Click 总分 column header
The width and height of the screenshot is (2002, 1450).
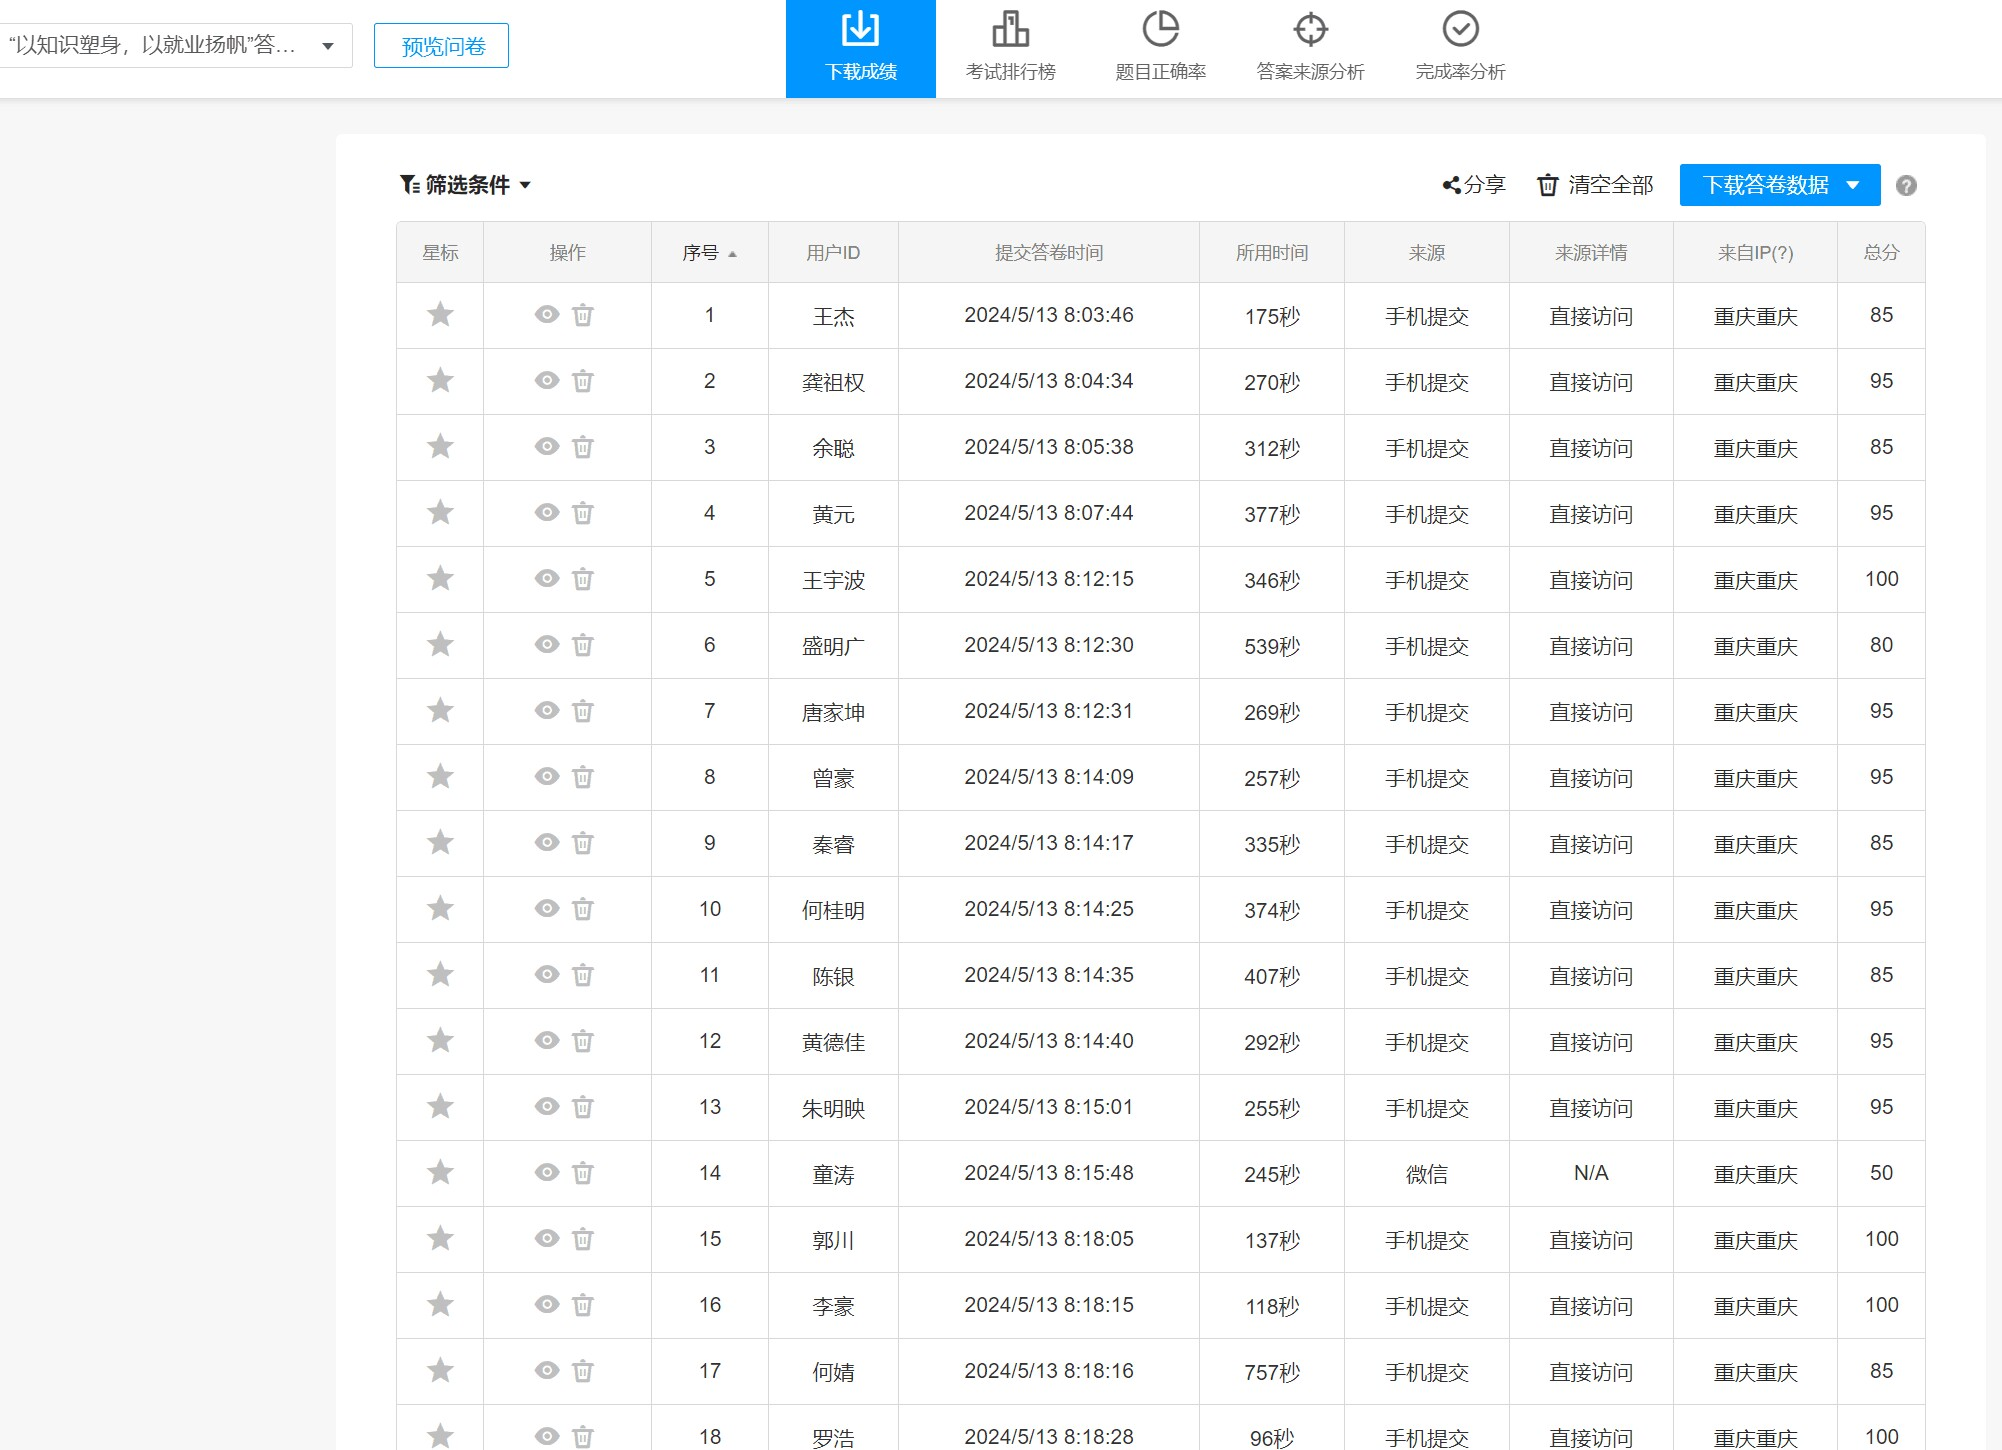pos(1880,253)
